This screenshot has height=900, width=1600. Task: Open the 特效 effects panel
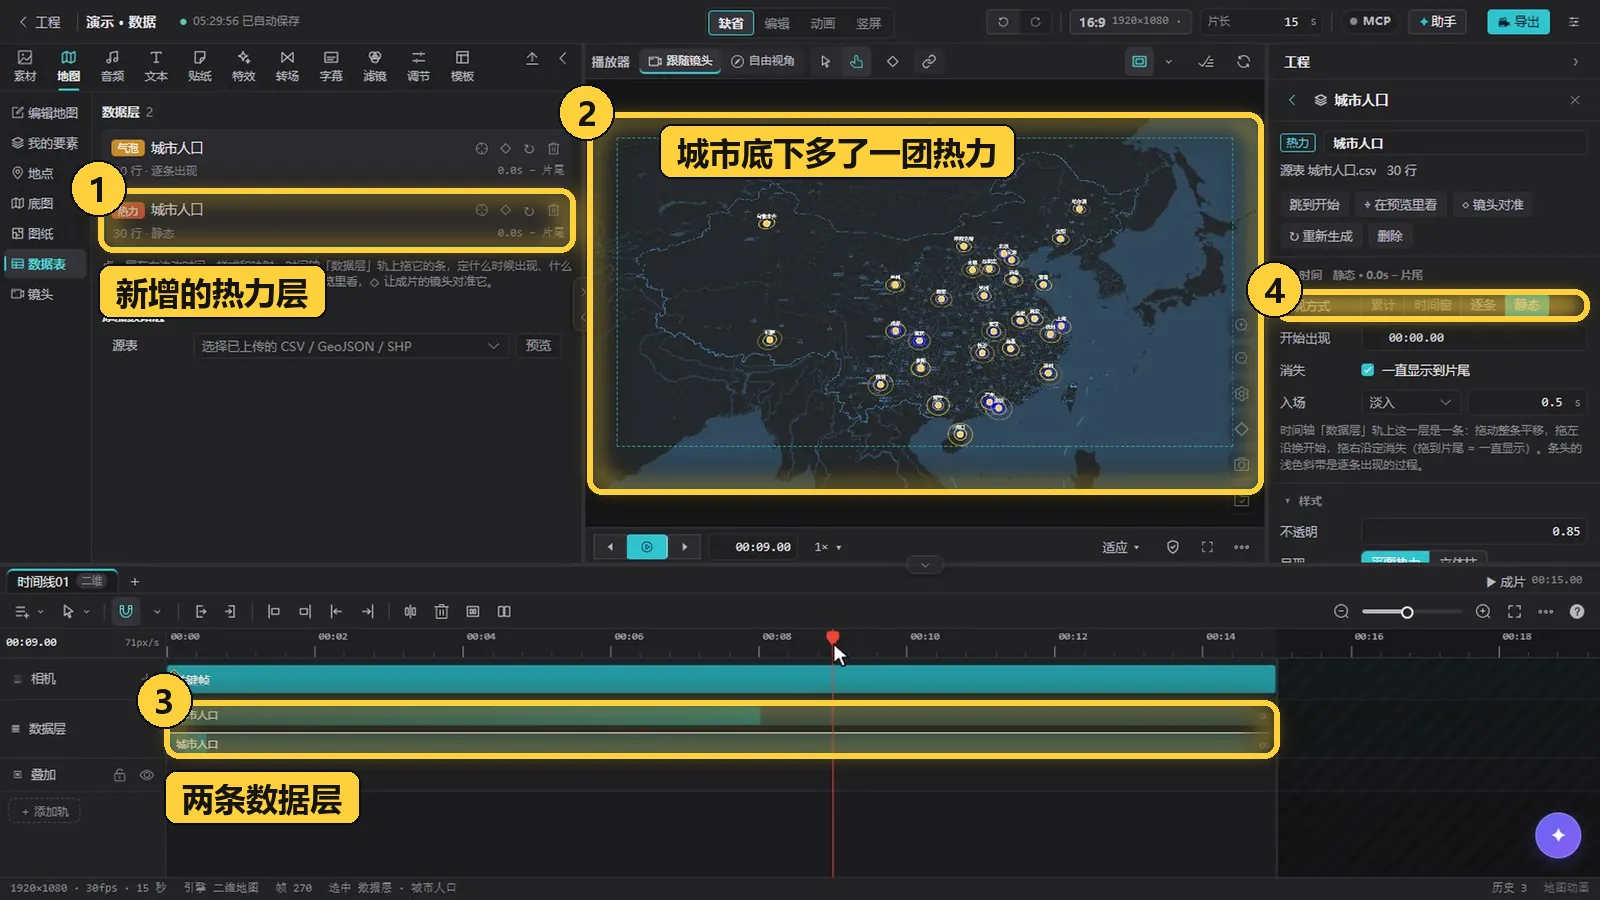[244, 66]
